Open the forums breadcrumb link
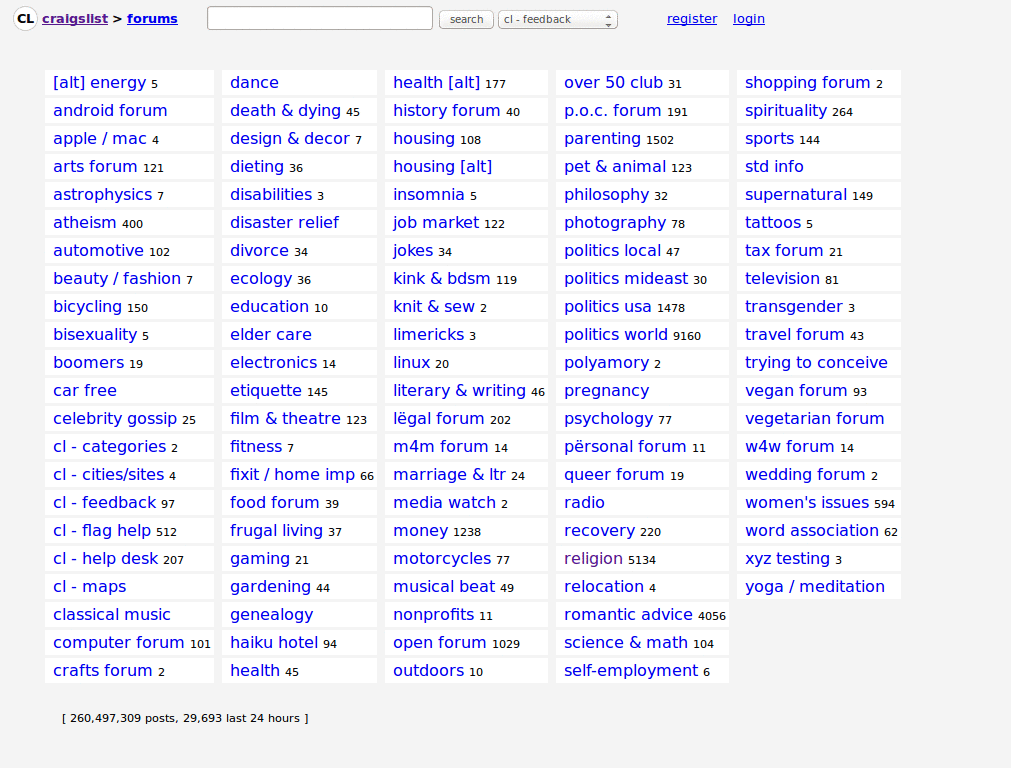The width and height of the screenshot is (1024, 768). [152, 18]
